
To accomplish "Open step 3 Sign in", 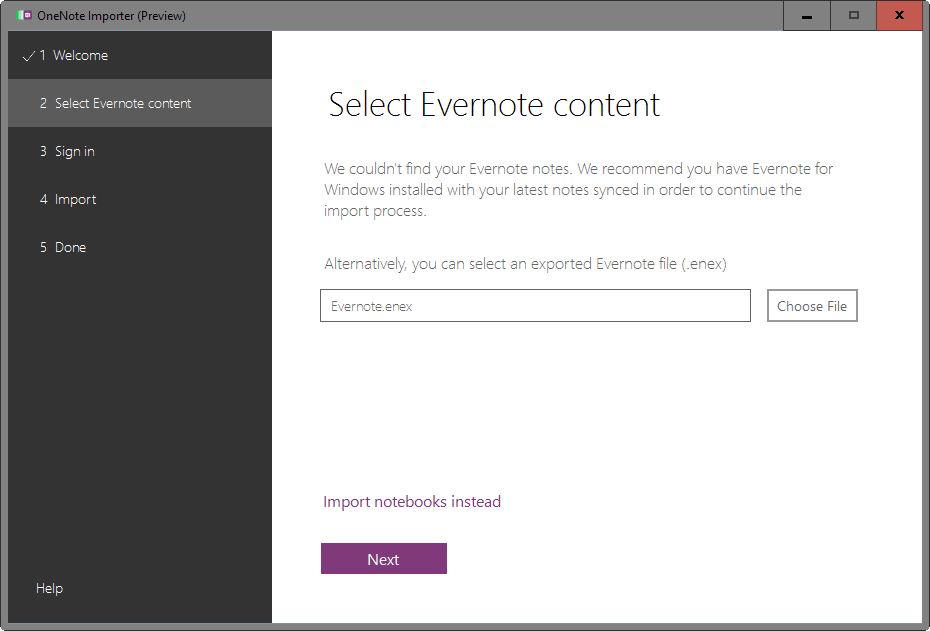I will click(x=140, y=151).
